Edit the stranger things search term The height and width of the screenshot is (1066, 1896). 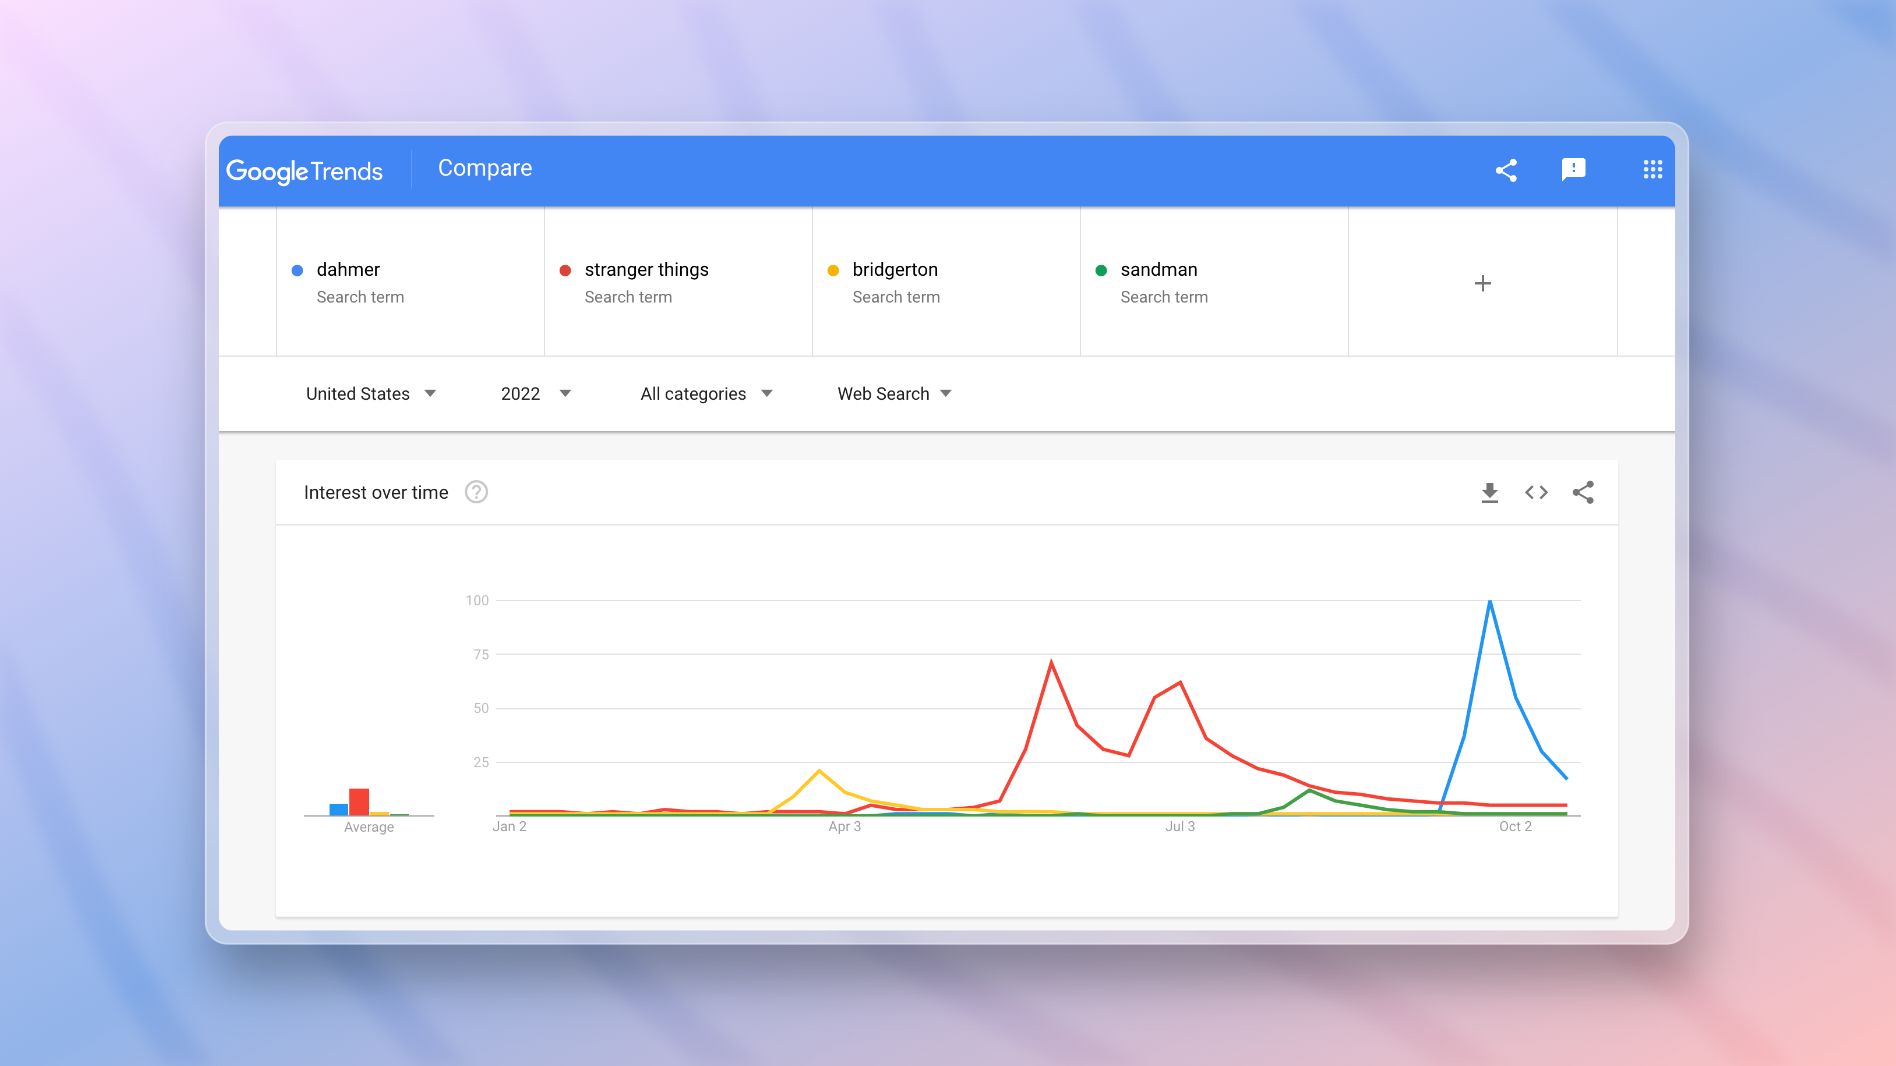(678, 282)
